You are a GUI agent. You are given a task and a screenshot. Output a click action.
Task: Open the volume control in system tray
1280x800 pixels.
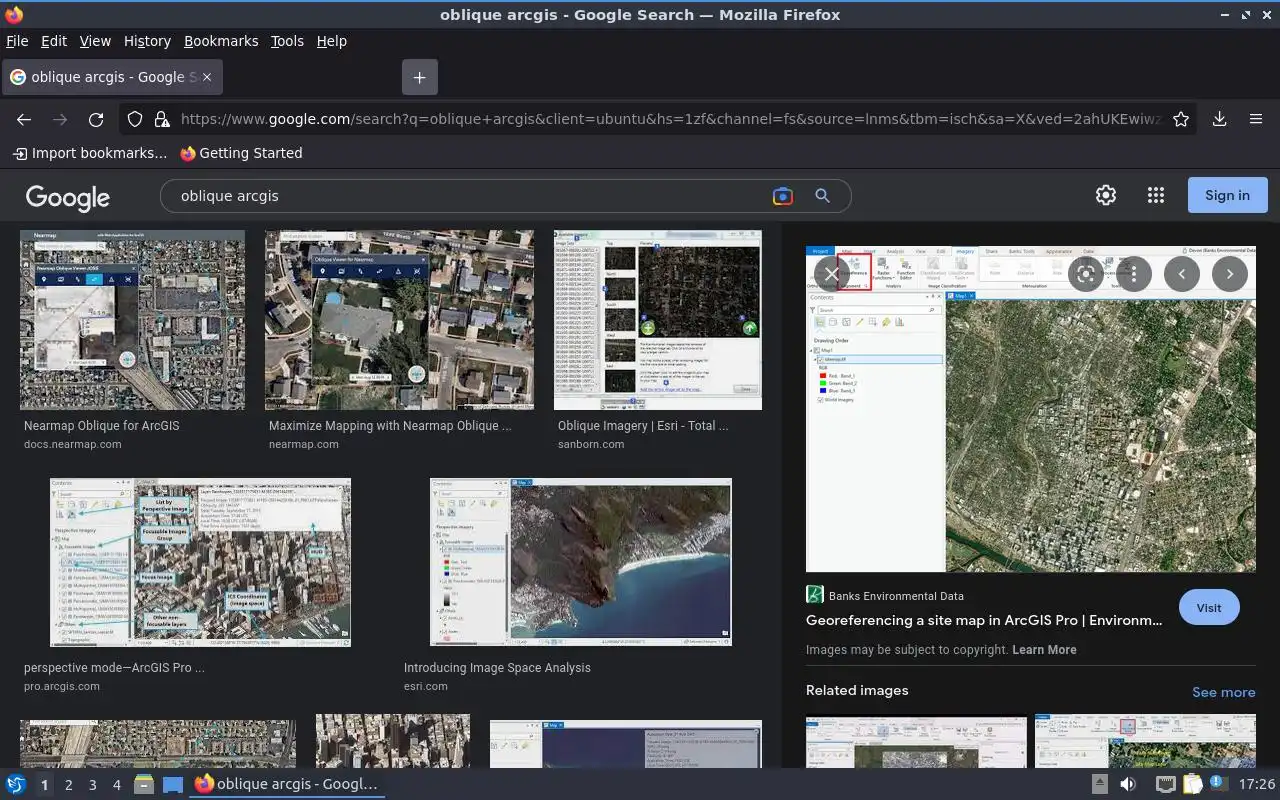pos(1128,784)
